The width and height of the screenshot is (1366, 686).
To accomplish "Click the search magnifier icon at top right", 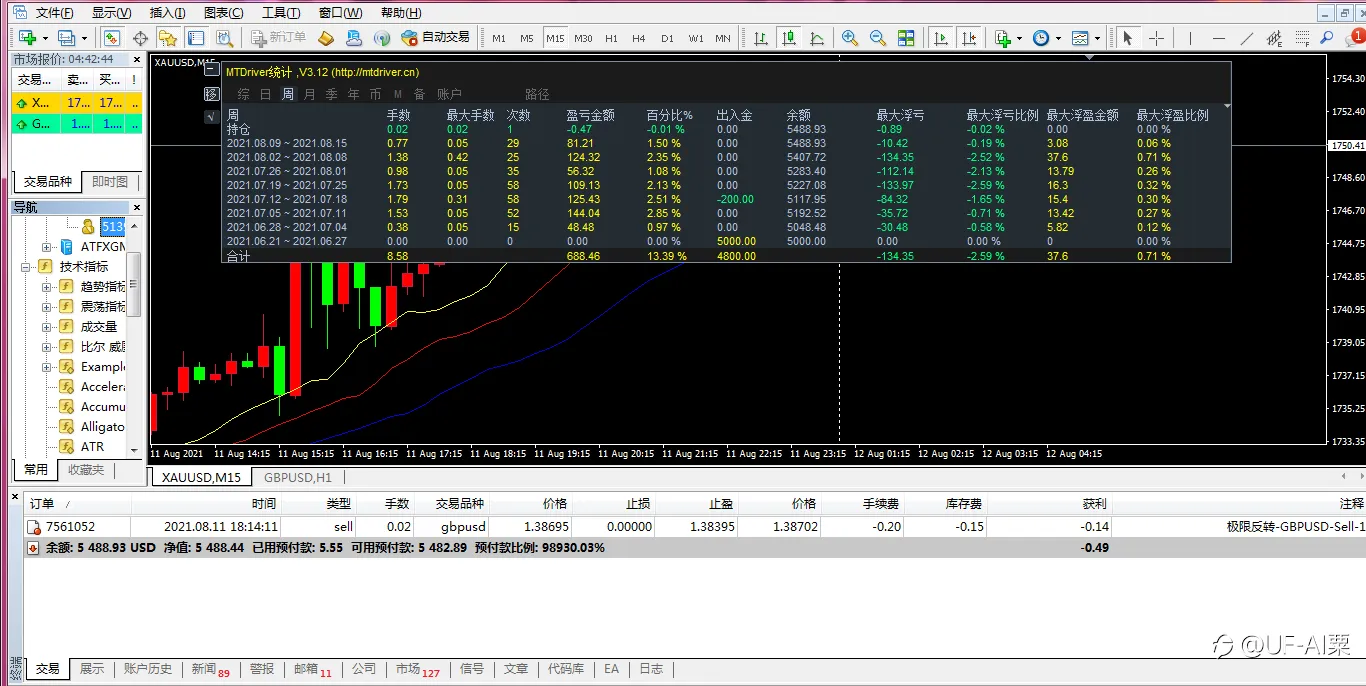I will tap(1327, 38).
